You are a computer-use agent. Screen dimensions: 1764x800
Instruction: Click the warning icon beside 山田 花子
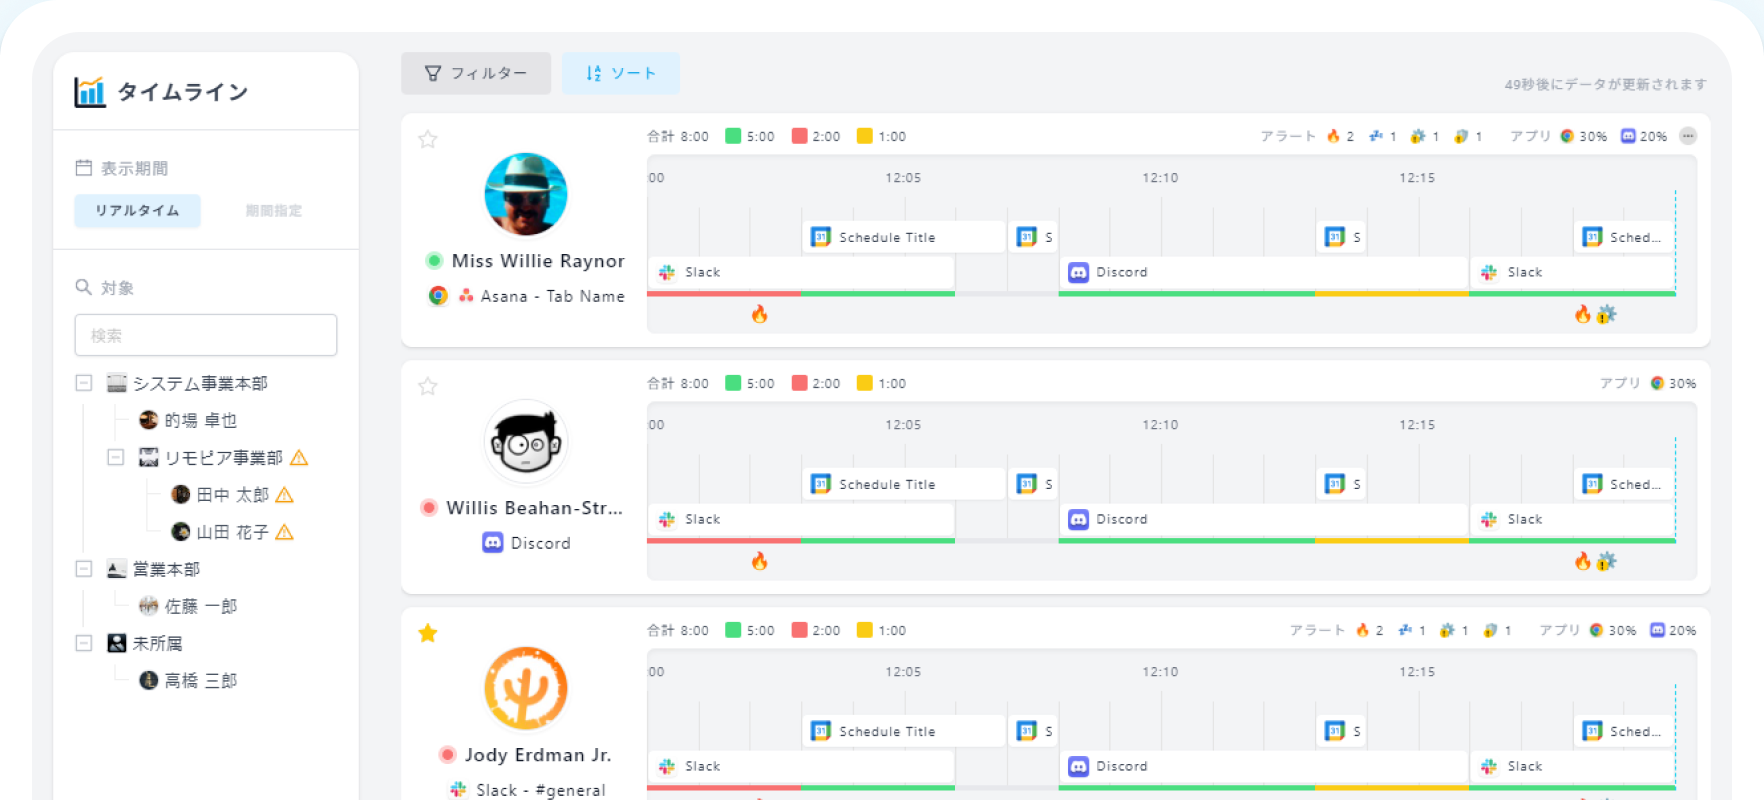(x=284, y=532)
